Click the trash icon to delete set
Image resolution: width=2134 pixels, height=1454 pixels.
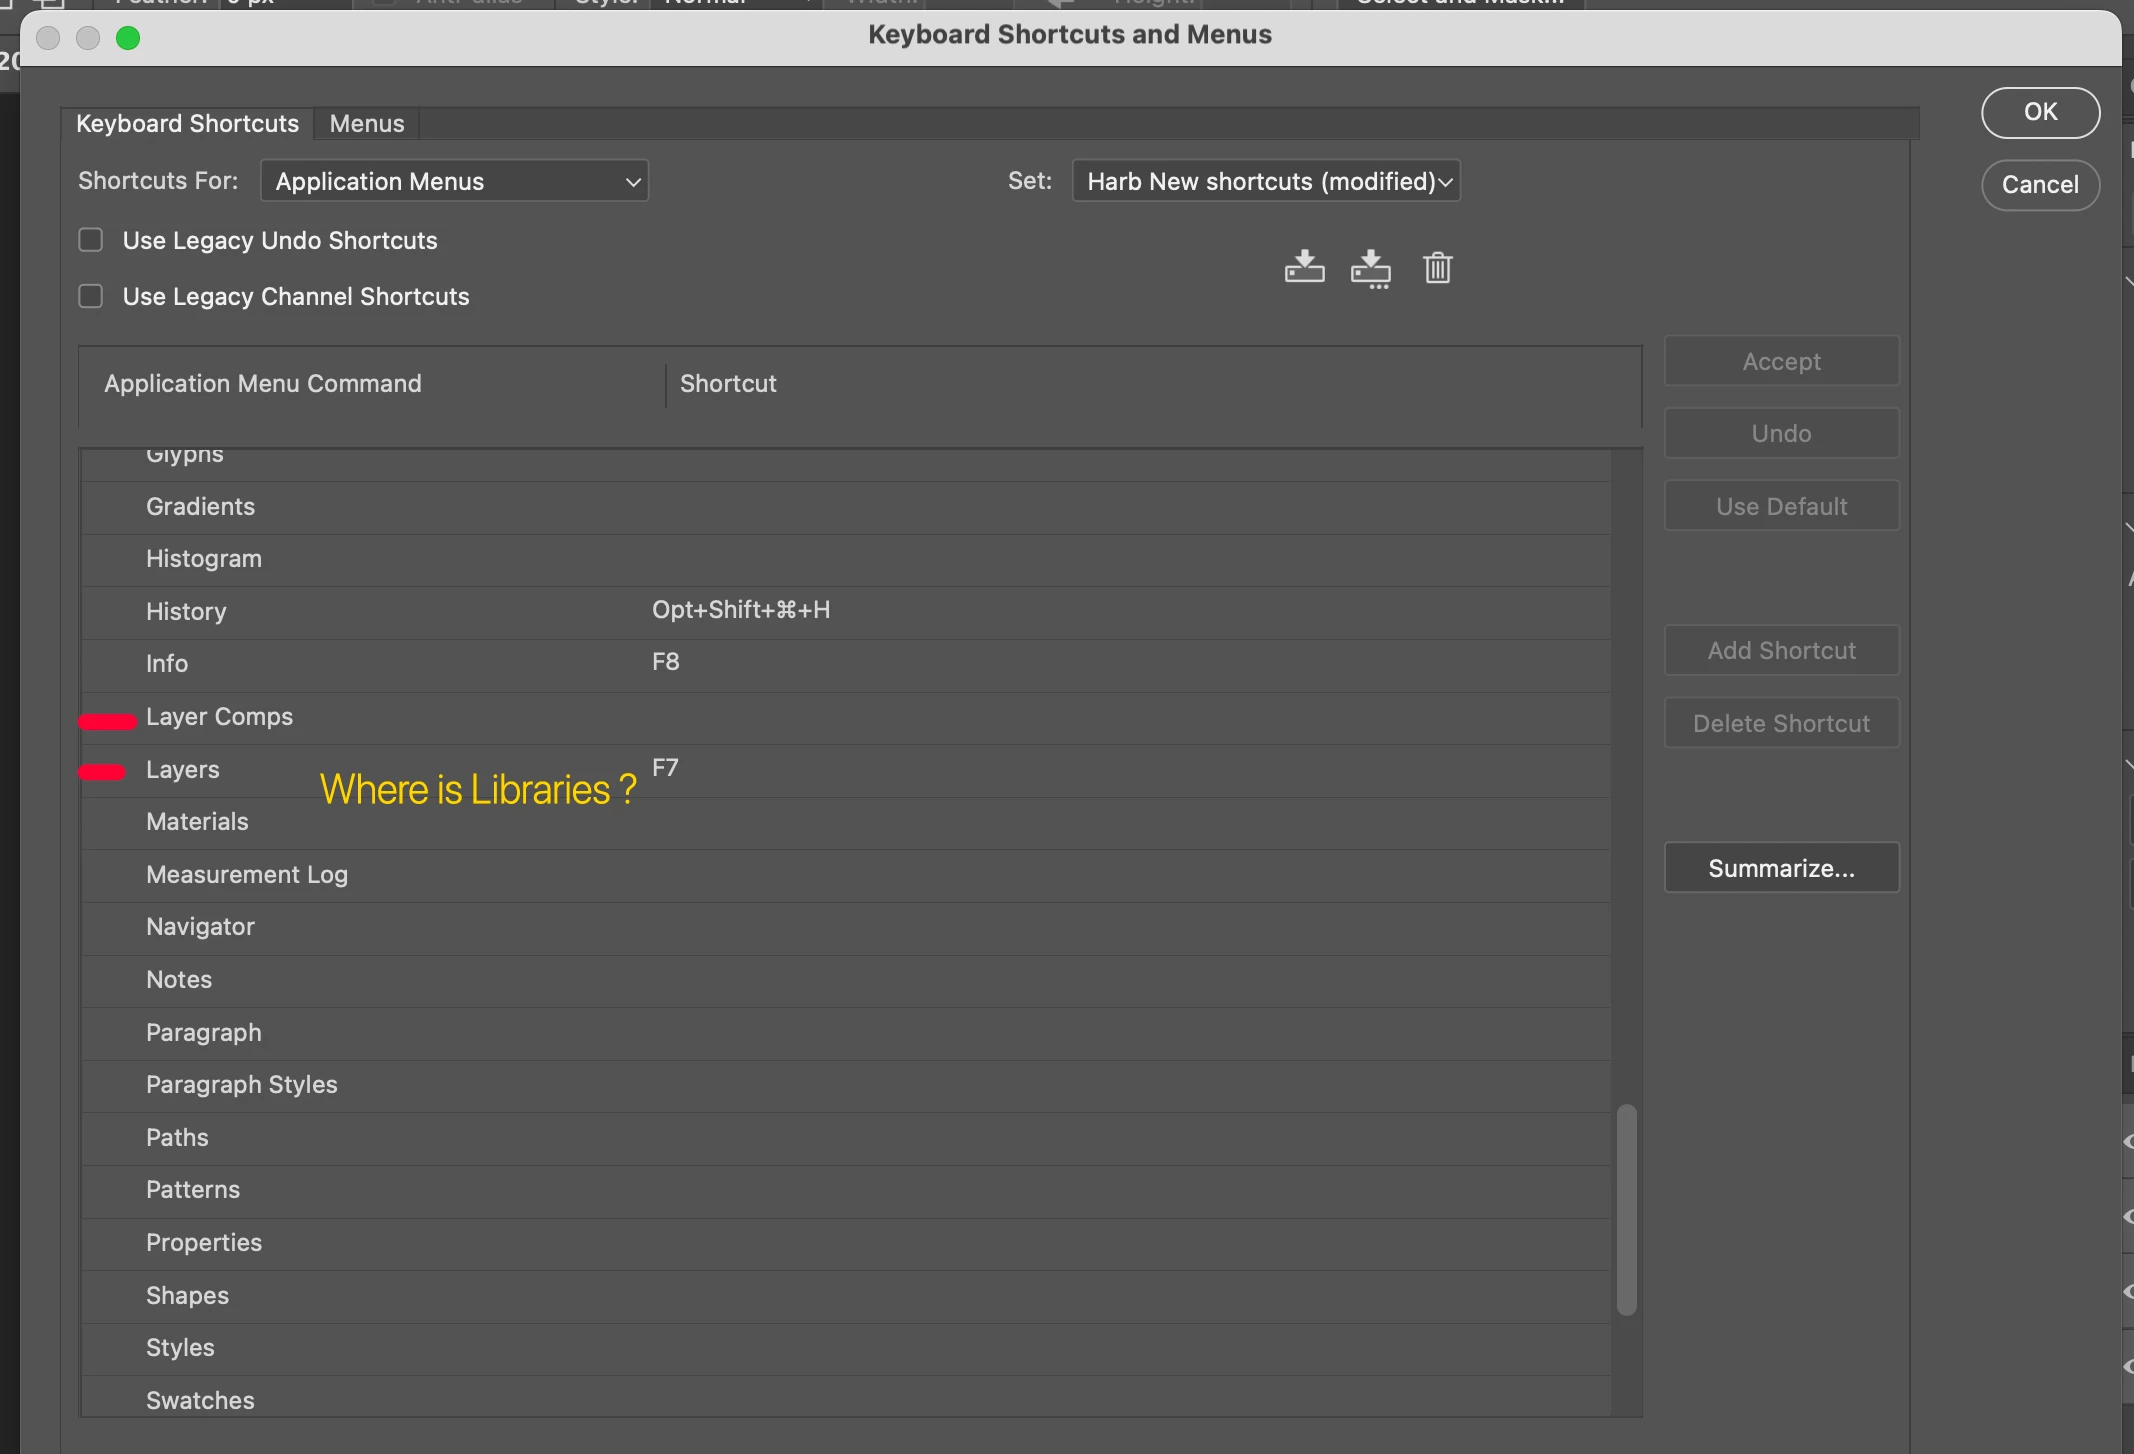1437,267
